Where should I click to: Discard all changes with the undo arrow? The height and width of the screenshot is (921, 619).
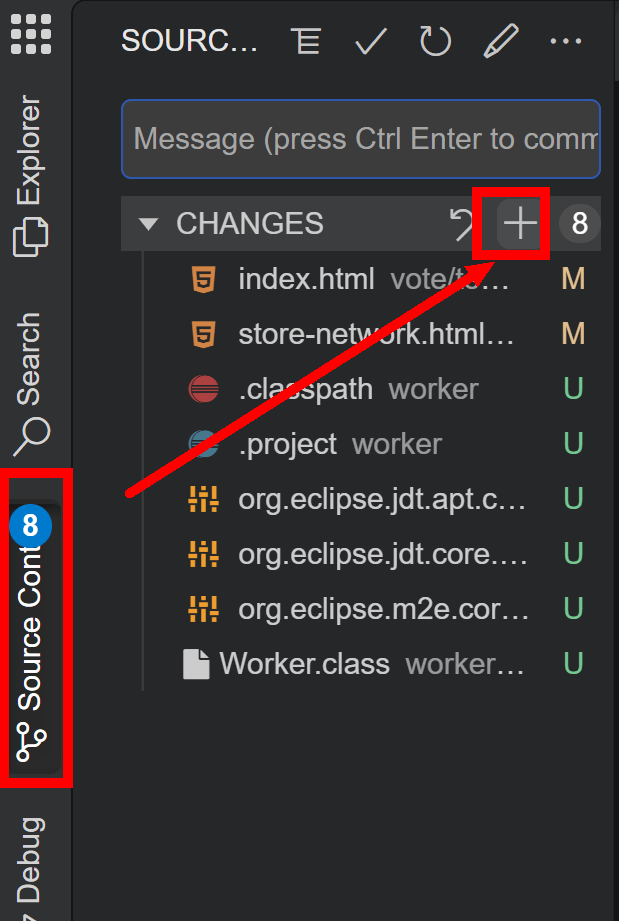(462, 224)
